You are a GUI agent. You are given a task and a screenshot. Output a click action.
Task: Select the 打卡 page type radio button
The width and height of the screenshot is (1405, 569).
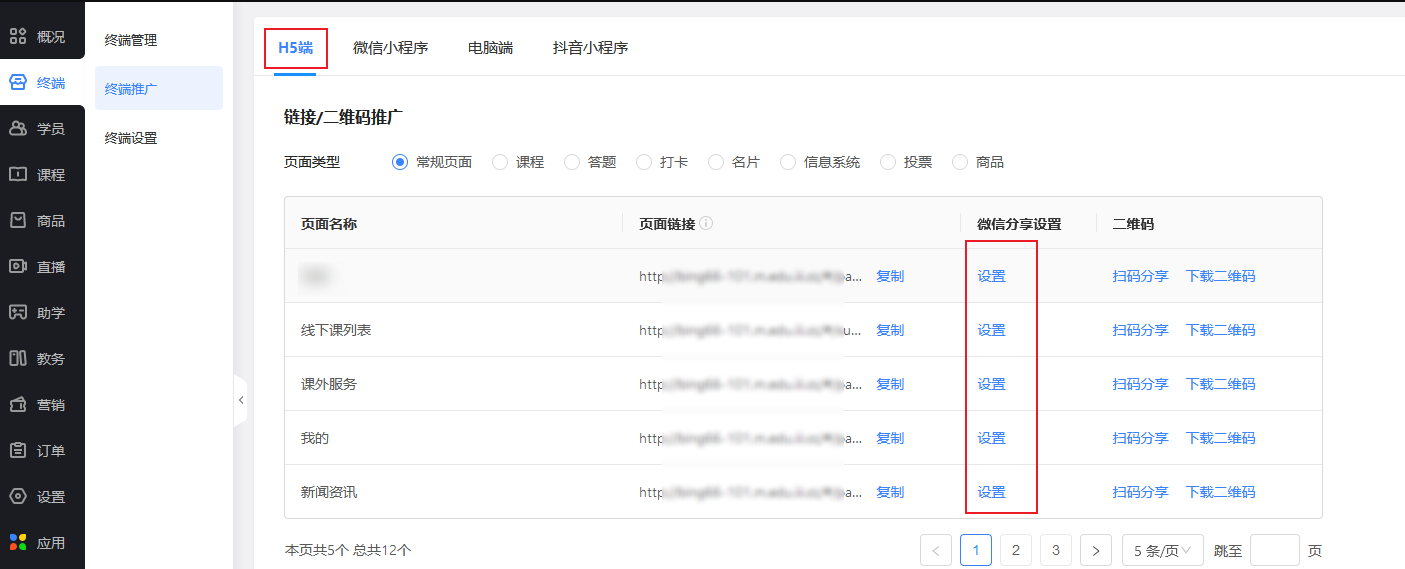(x=644, y=162)
